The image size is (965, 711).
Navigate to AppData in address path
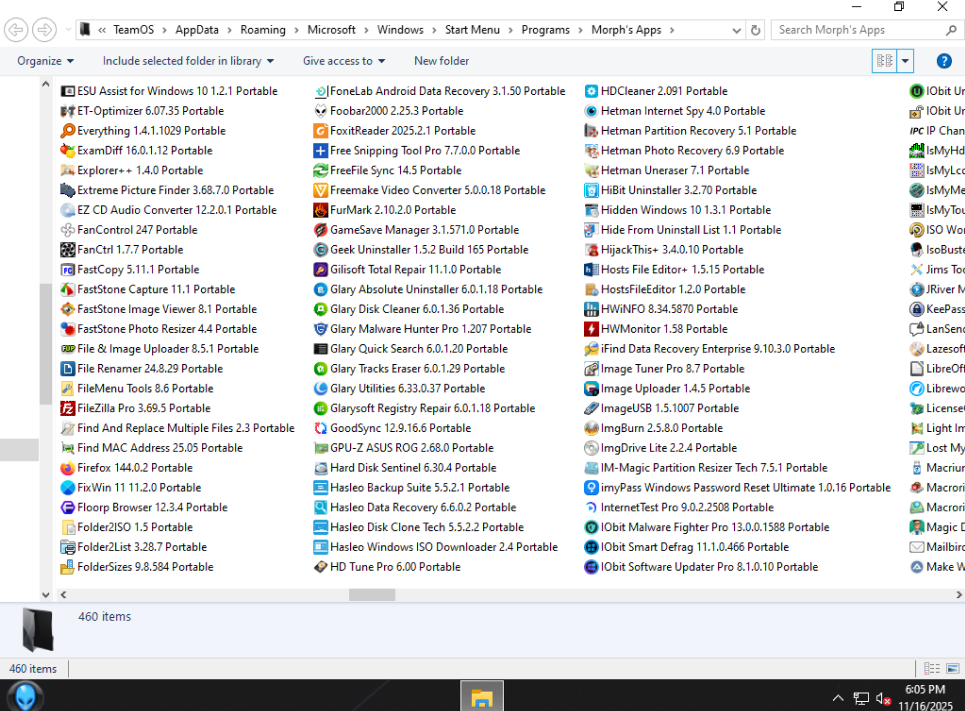pos(197,30)
